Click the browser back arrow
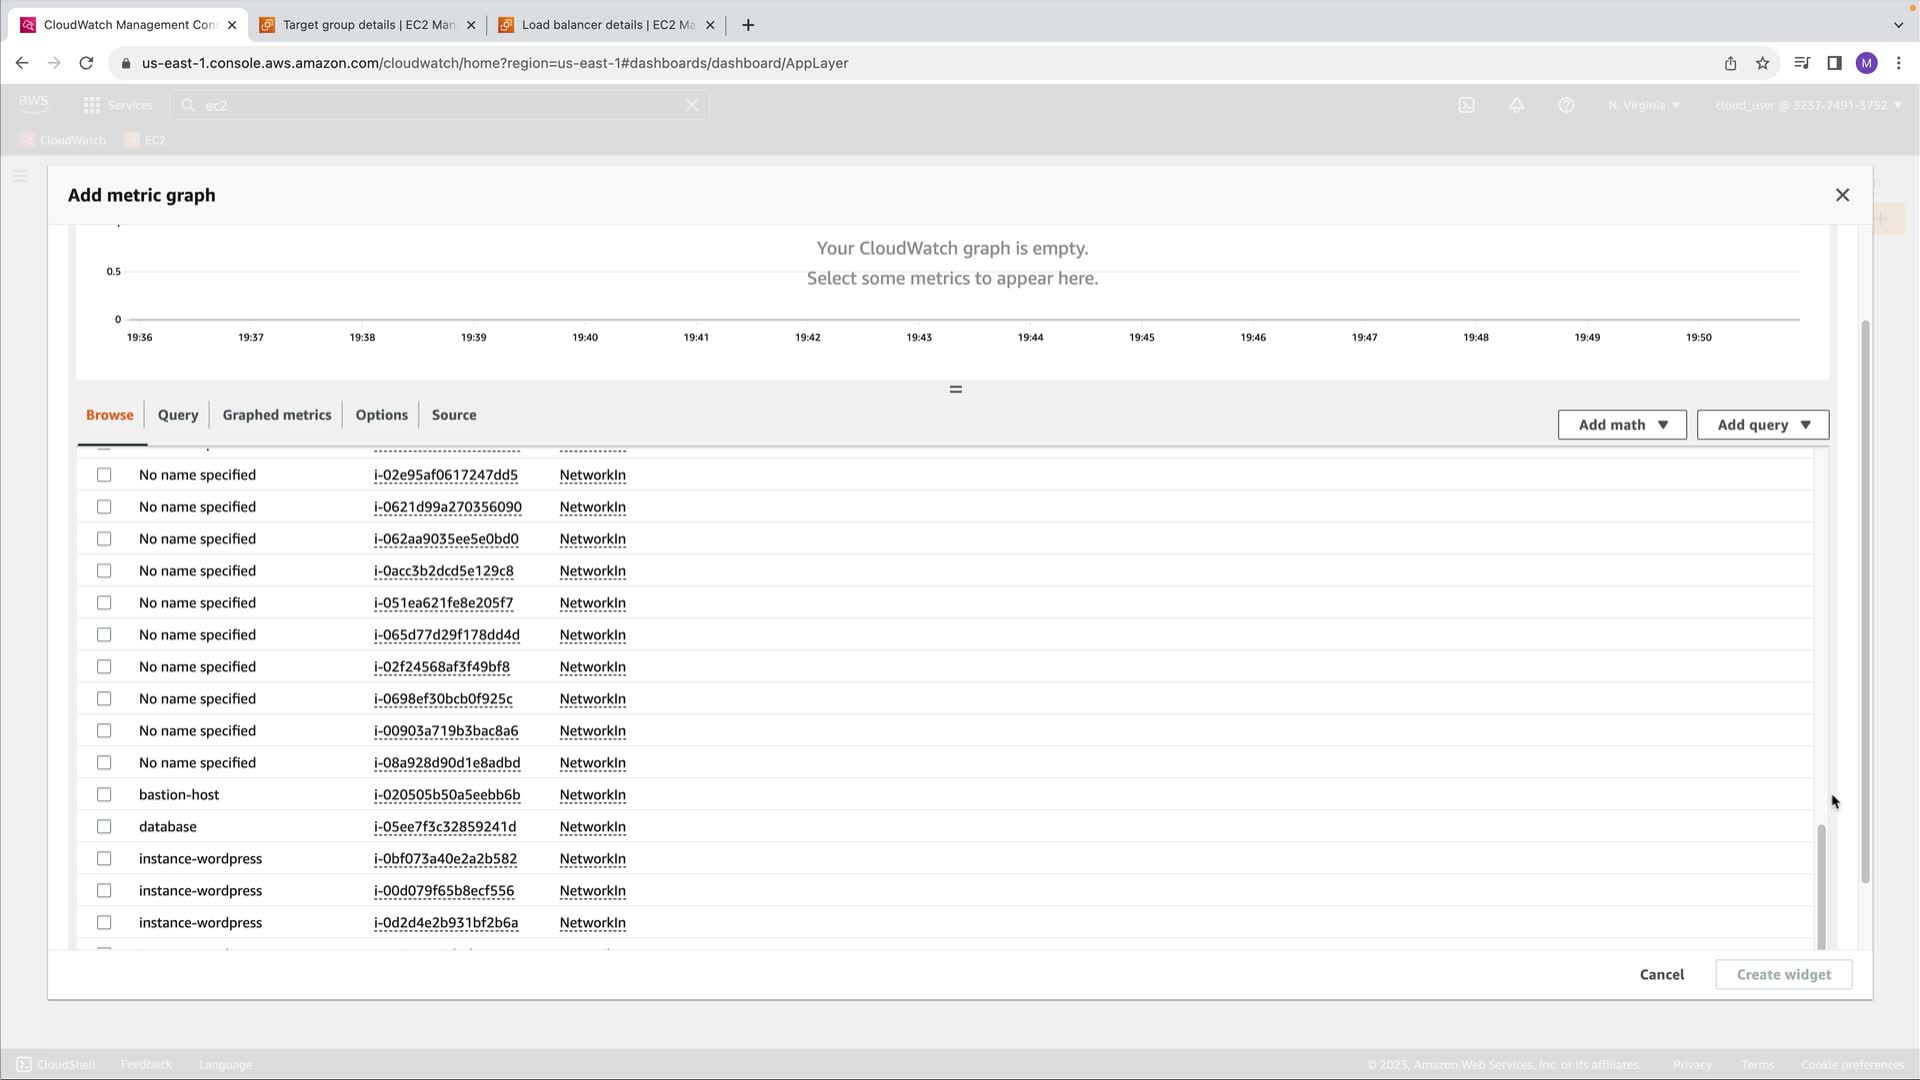Image resolution: width=1920 pixels, height=1080 pixels. (22, 63)
